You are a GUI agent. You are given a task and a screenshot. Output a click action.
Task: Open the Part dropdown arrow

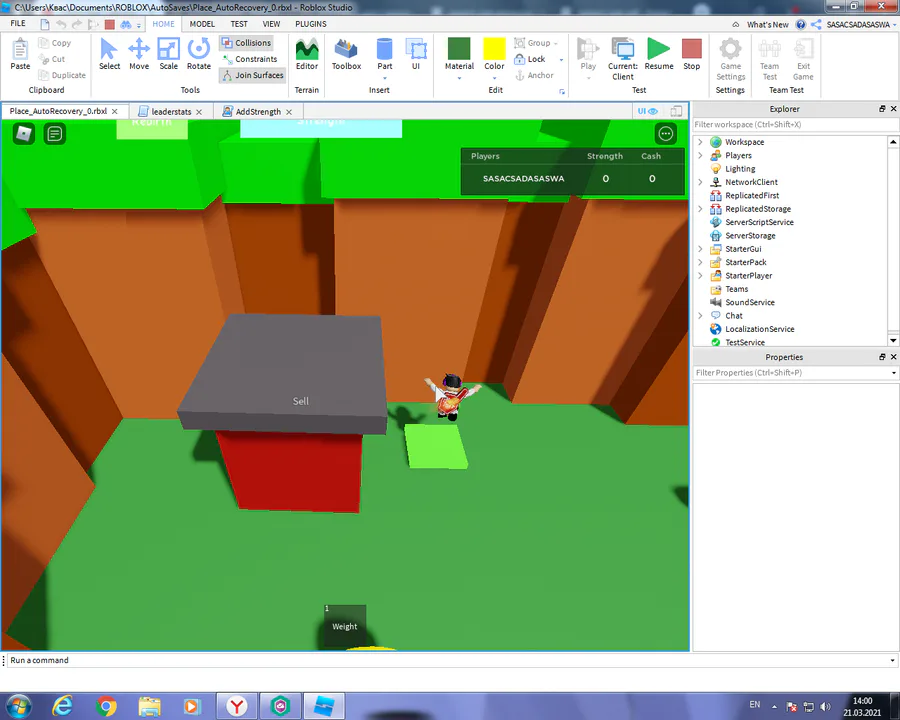385,78
